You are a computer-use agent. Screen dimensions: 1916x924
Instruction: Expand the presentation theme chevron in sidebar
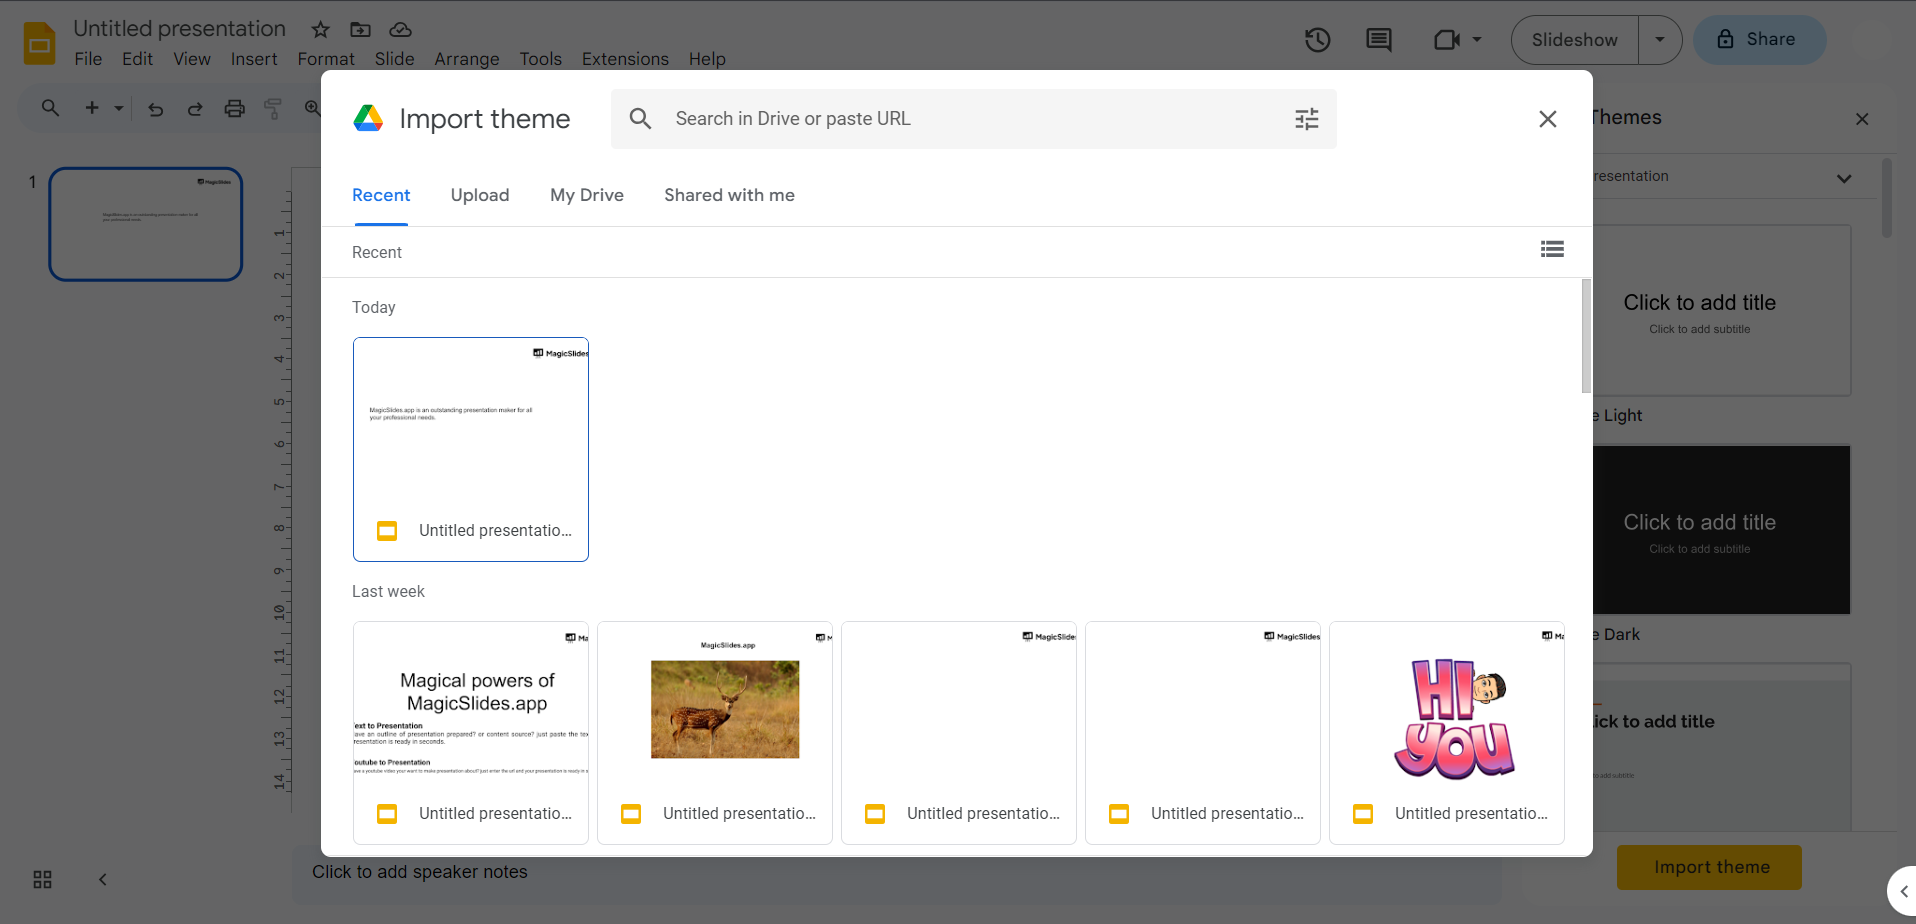pos(1843,178)
